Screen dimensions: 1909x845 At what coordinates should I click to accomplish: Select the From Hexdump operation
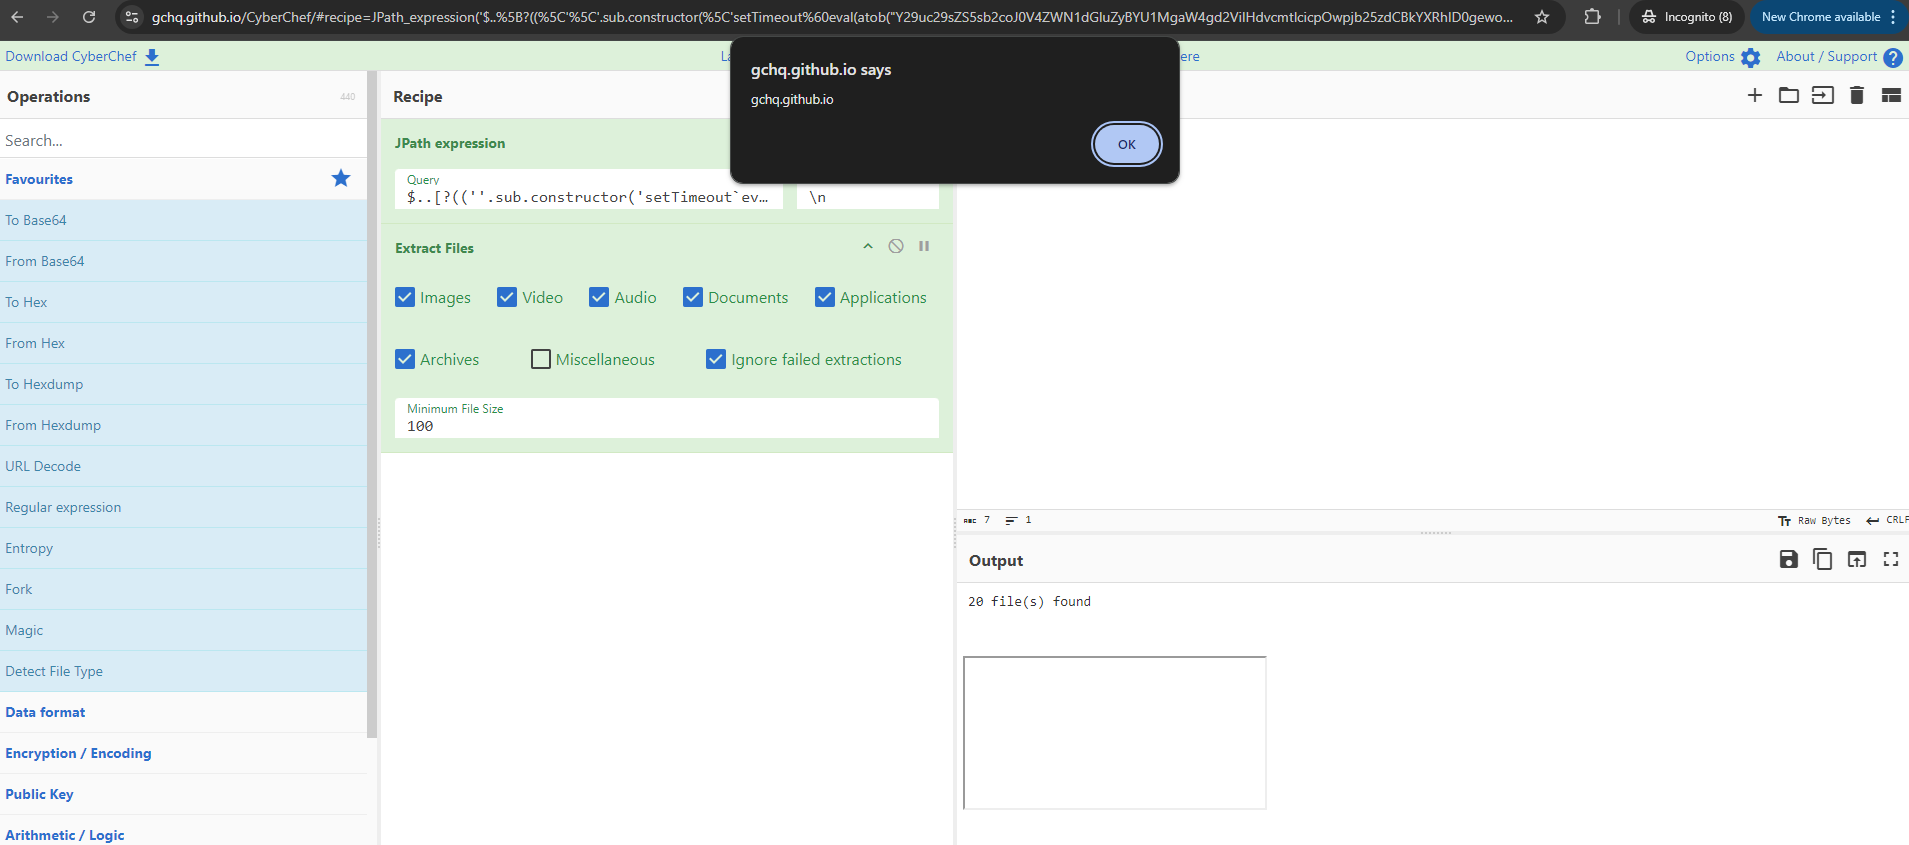coord(183,425)
